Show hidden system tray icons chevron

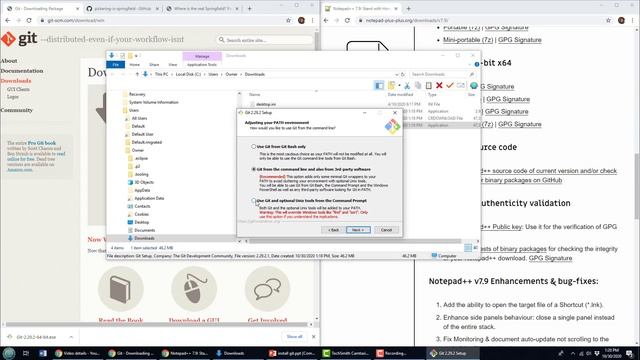pyautogui.click(x=572, y=353)
